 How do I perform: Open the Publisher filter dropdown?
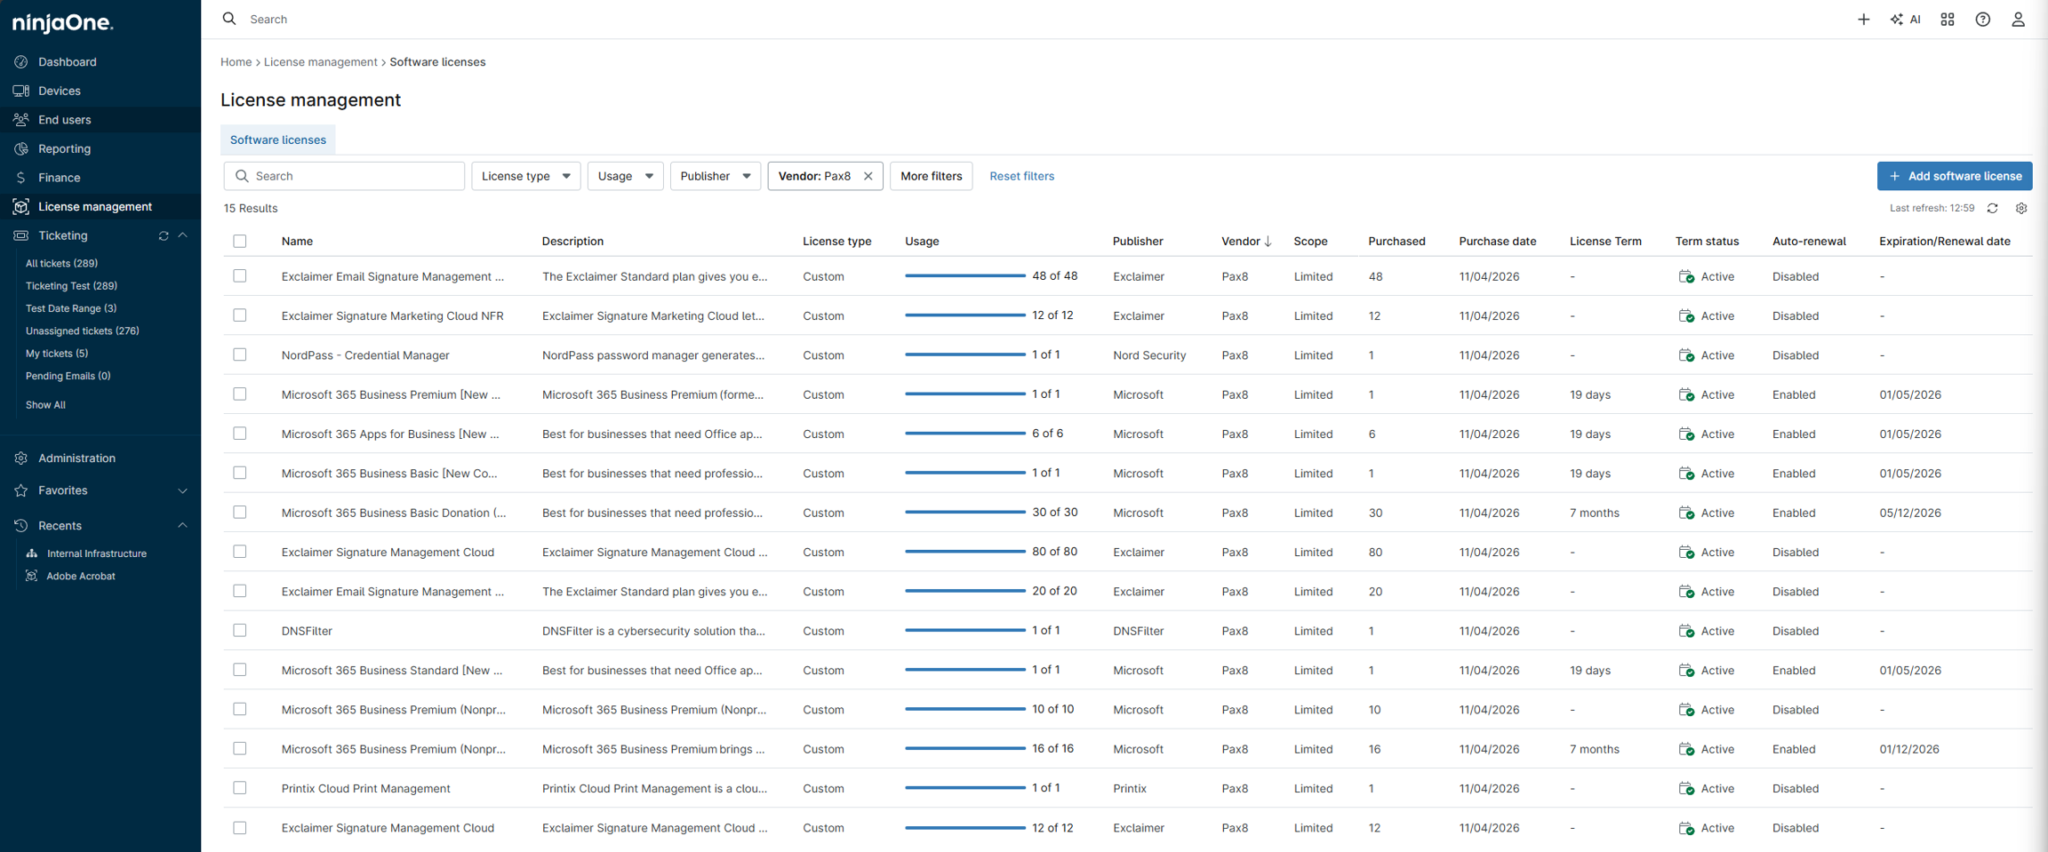tap(715, 176)
